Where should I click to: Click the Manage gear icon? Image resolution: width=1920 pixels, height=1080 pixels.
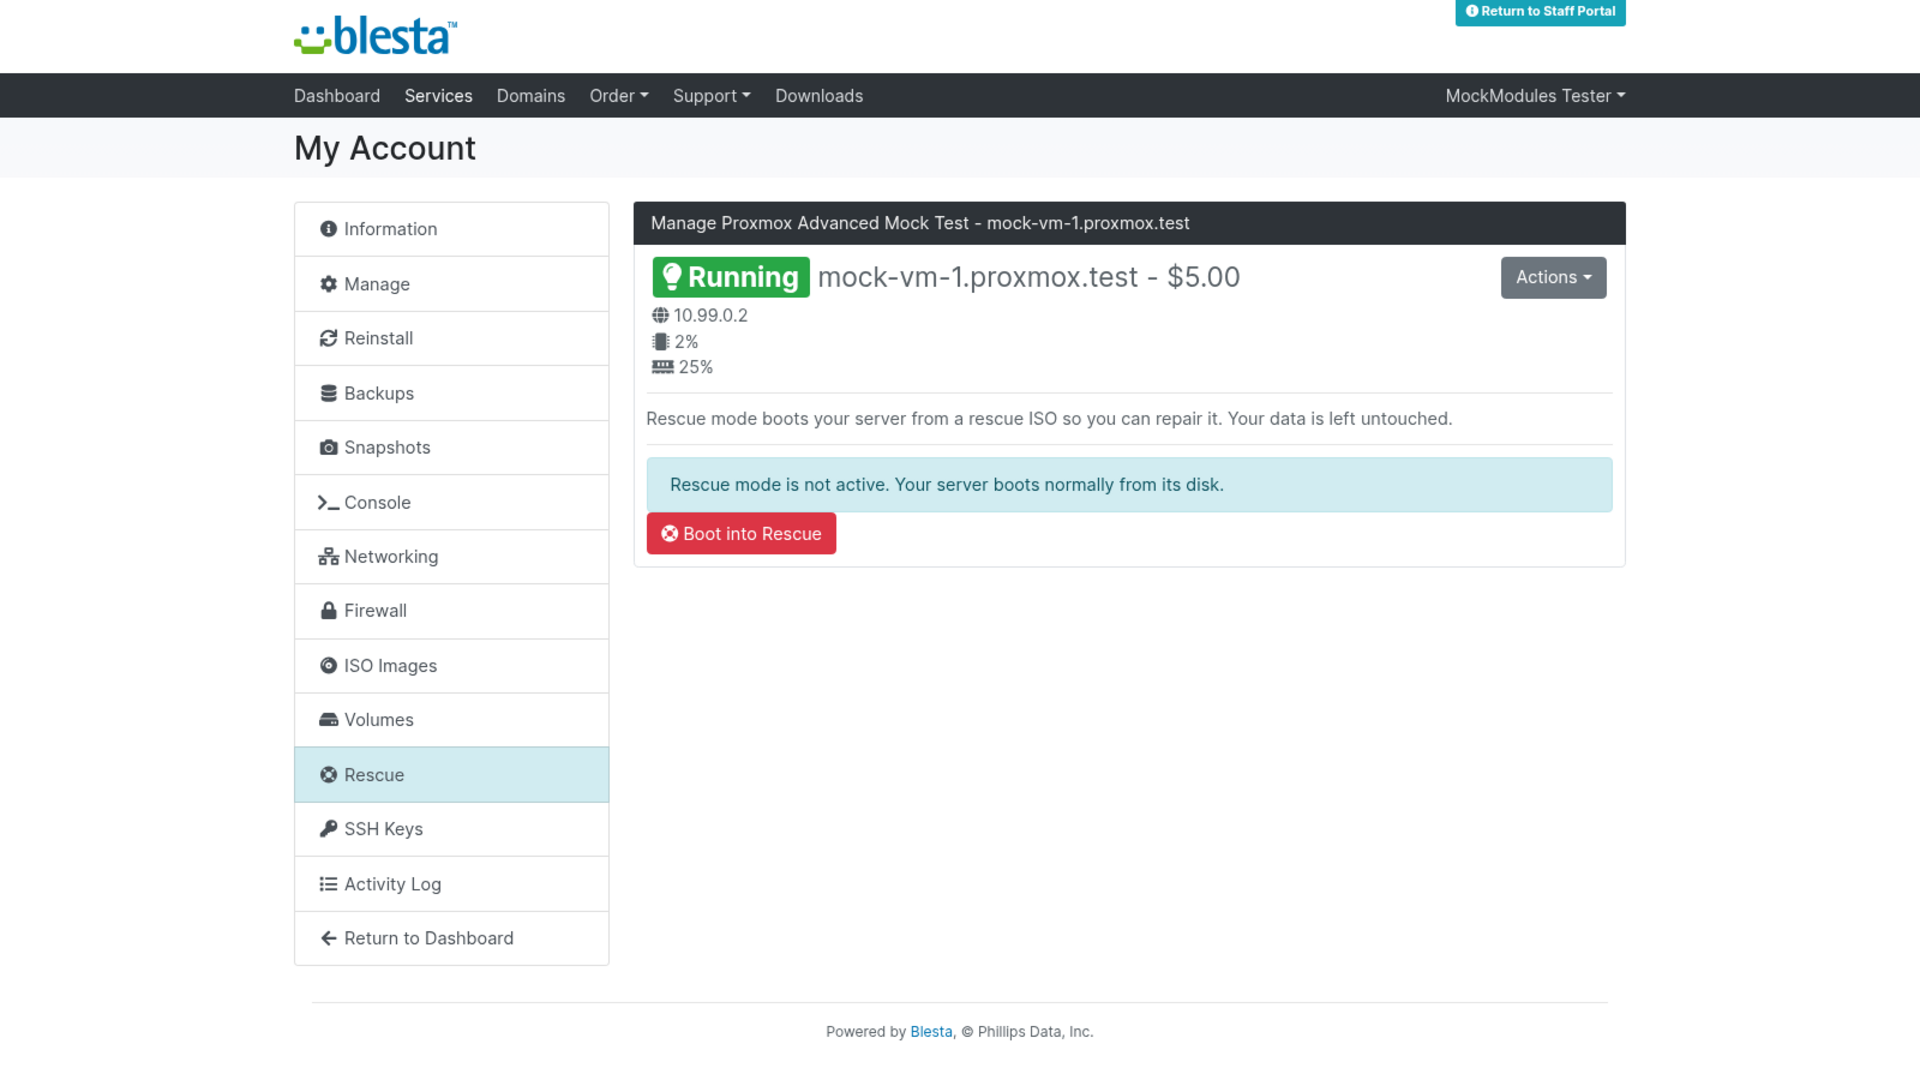coord(328,284)
